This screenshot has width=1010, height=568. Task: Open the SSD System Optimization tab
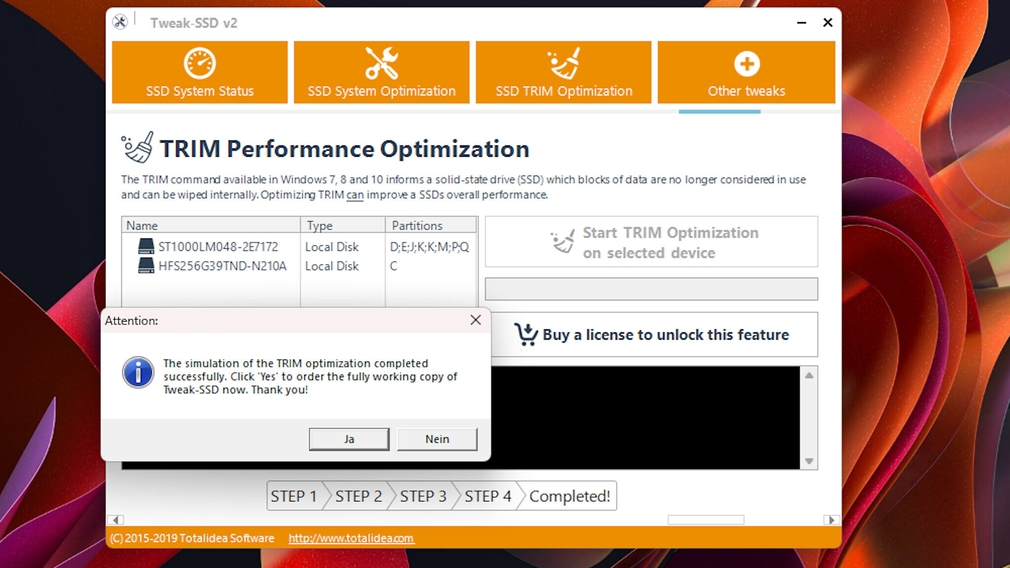tap(381, 72)
